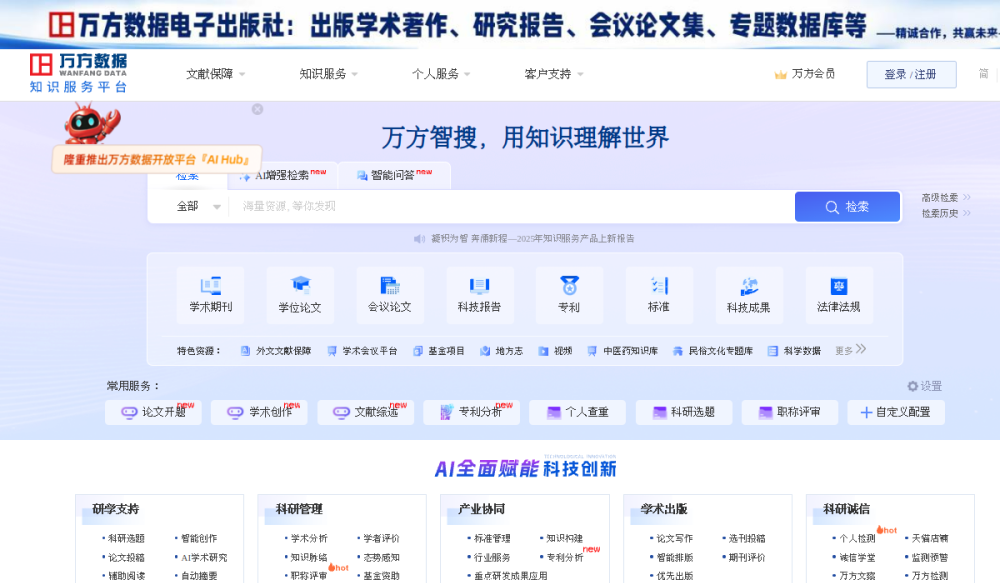Open 知识构建 under 产业协同
The image size is (1000, 583).
point(564,538)
